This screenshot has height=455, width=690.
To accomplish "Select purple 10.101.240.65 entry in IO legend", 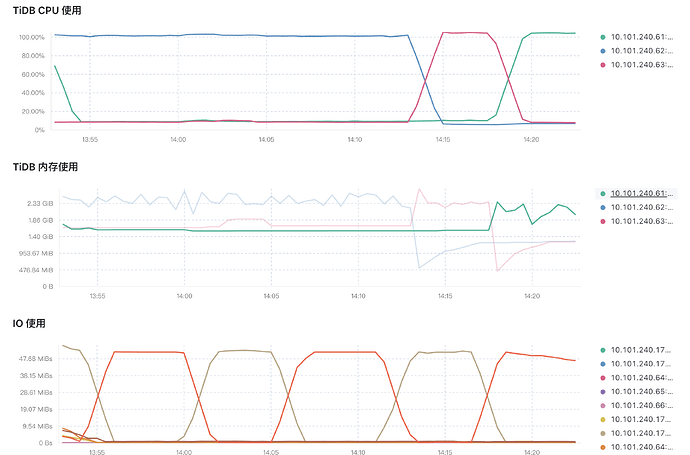I will pos(644,391).
